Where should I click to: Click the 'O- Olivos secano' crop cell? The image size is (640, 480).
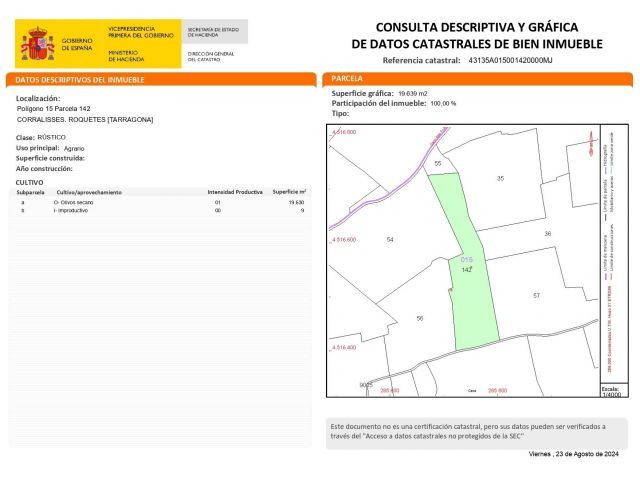coord(73,202)
